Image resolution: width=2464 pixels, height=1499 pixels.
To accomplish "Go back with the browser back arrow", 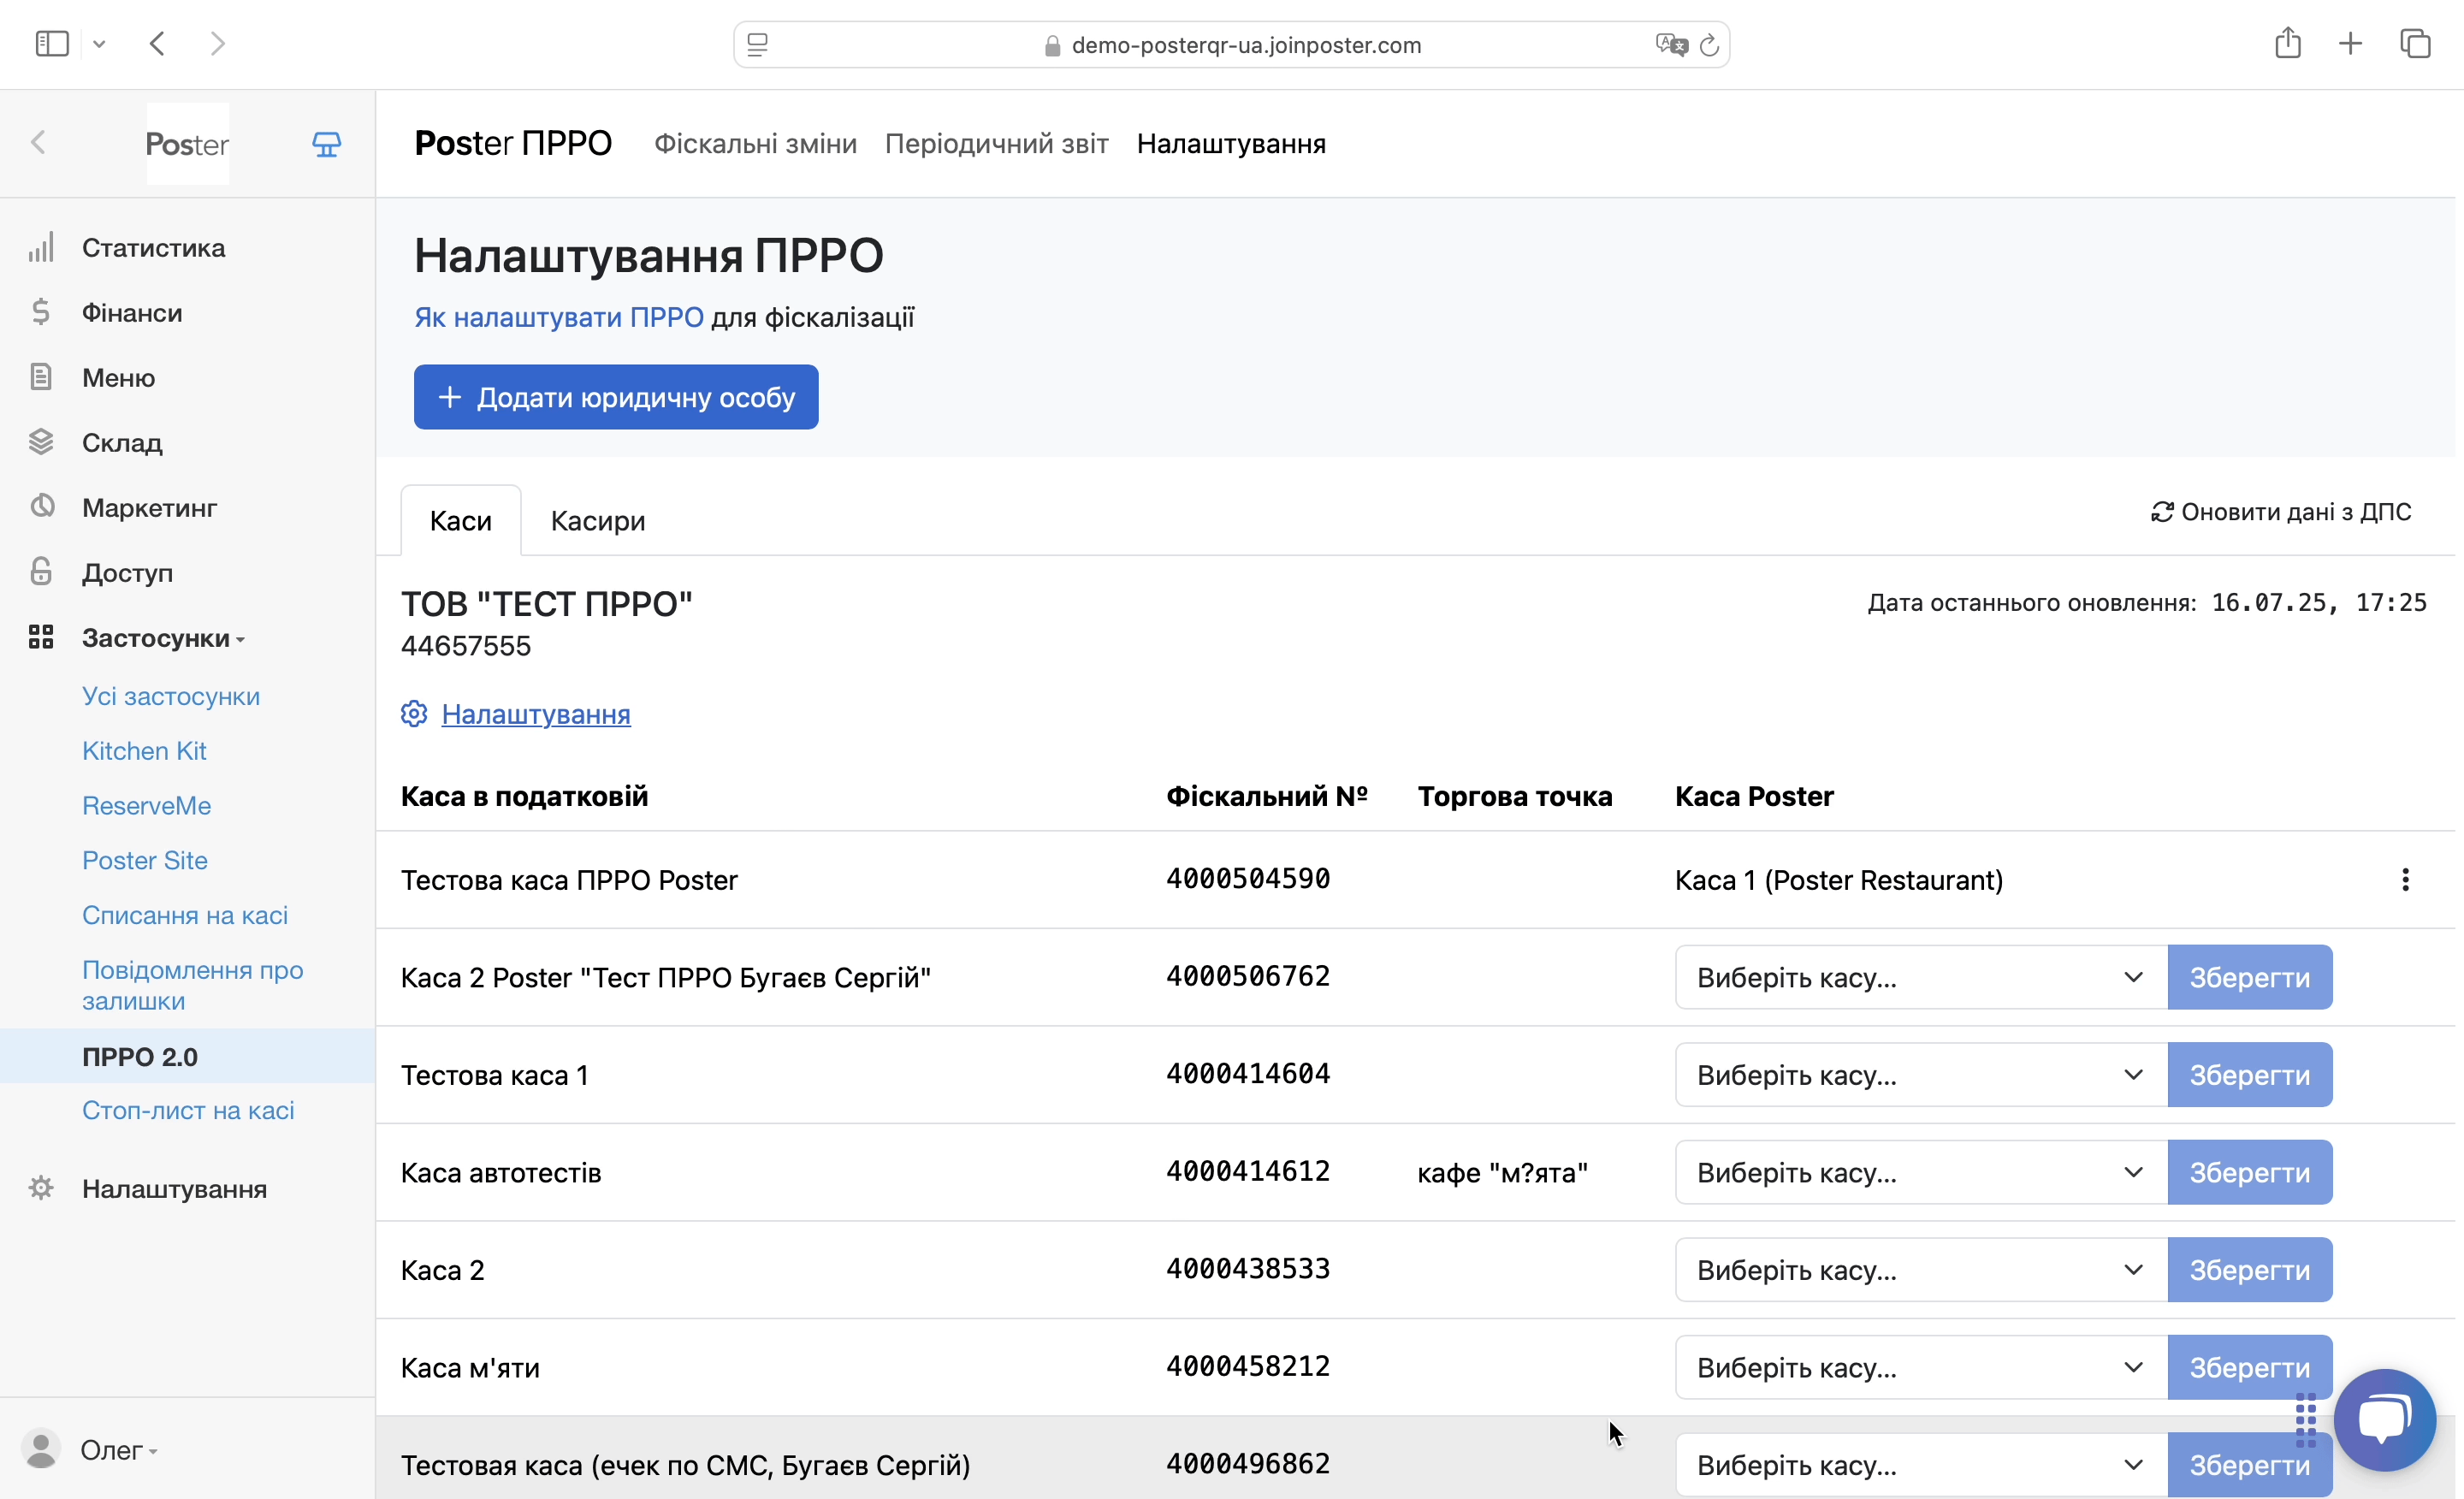I will point(157,44).
